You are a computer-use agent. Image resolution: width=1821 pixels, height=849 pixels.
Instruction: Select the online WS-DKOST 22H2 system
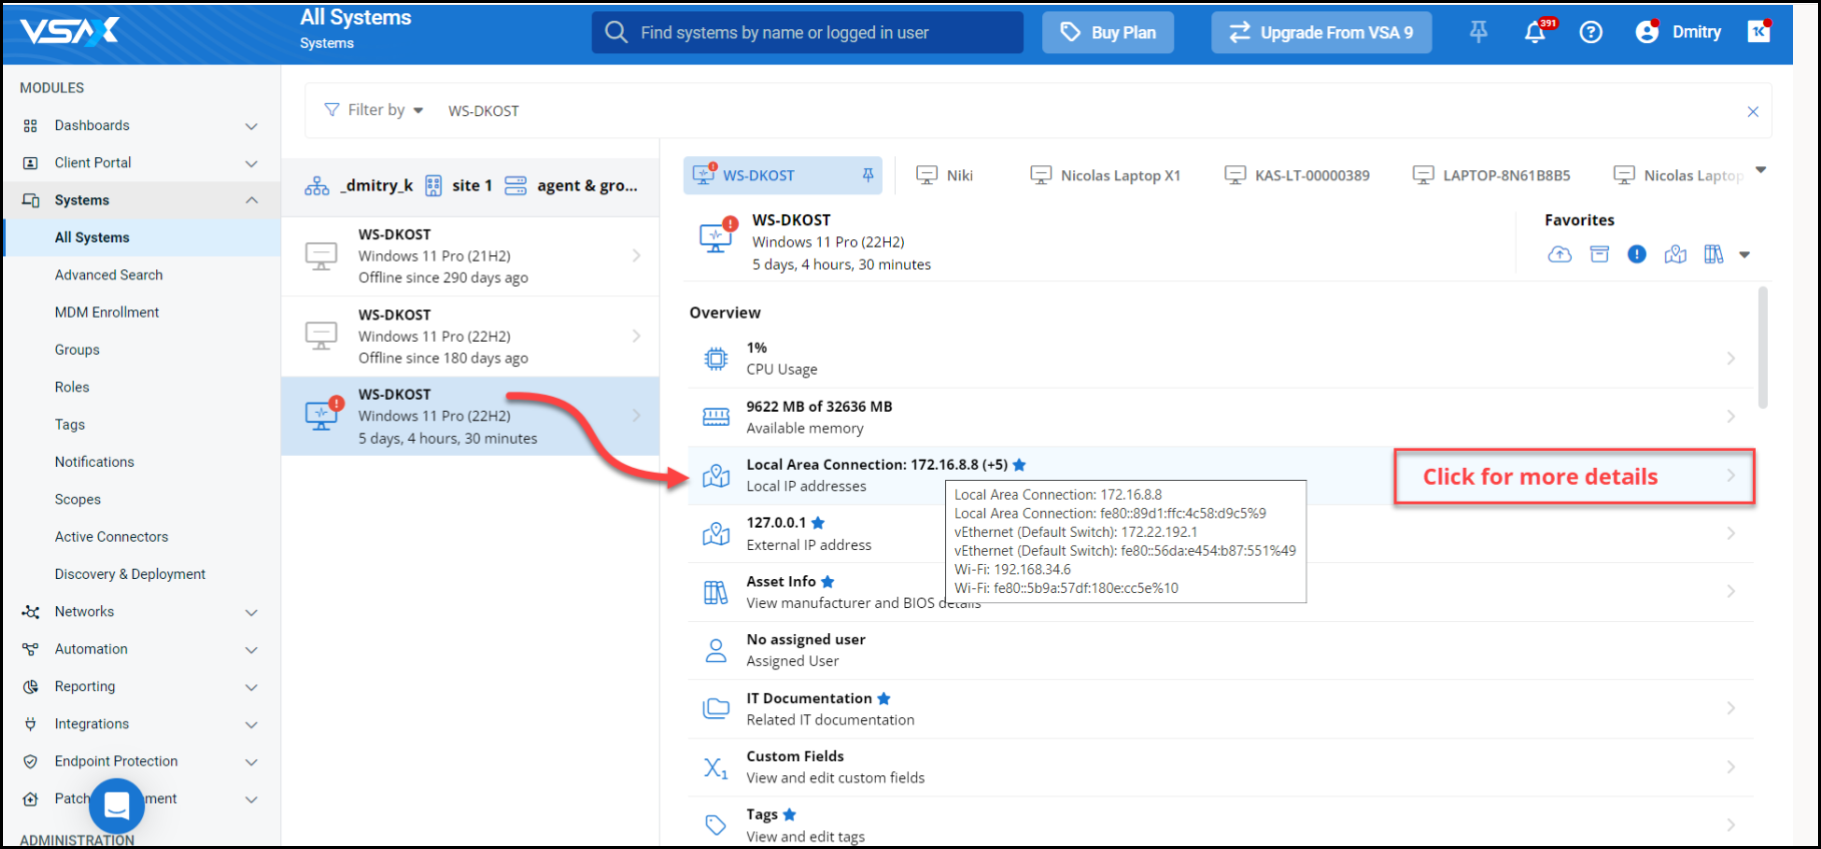(x=470, y=416)
